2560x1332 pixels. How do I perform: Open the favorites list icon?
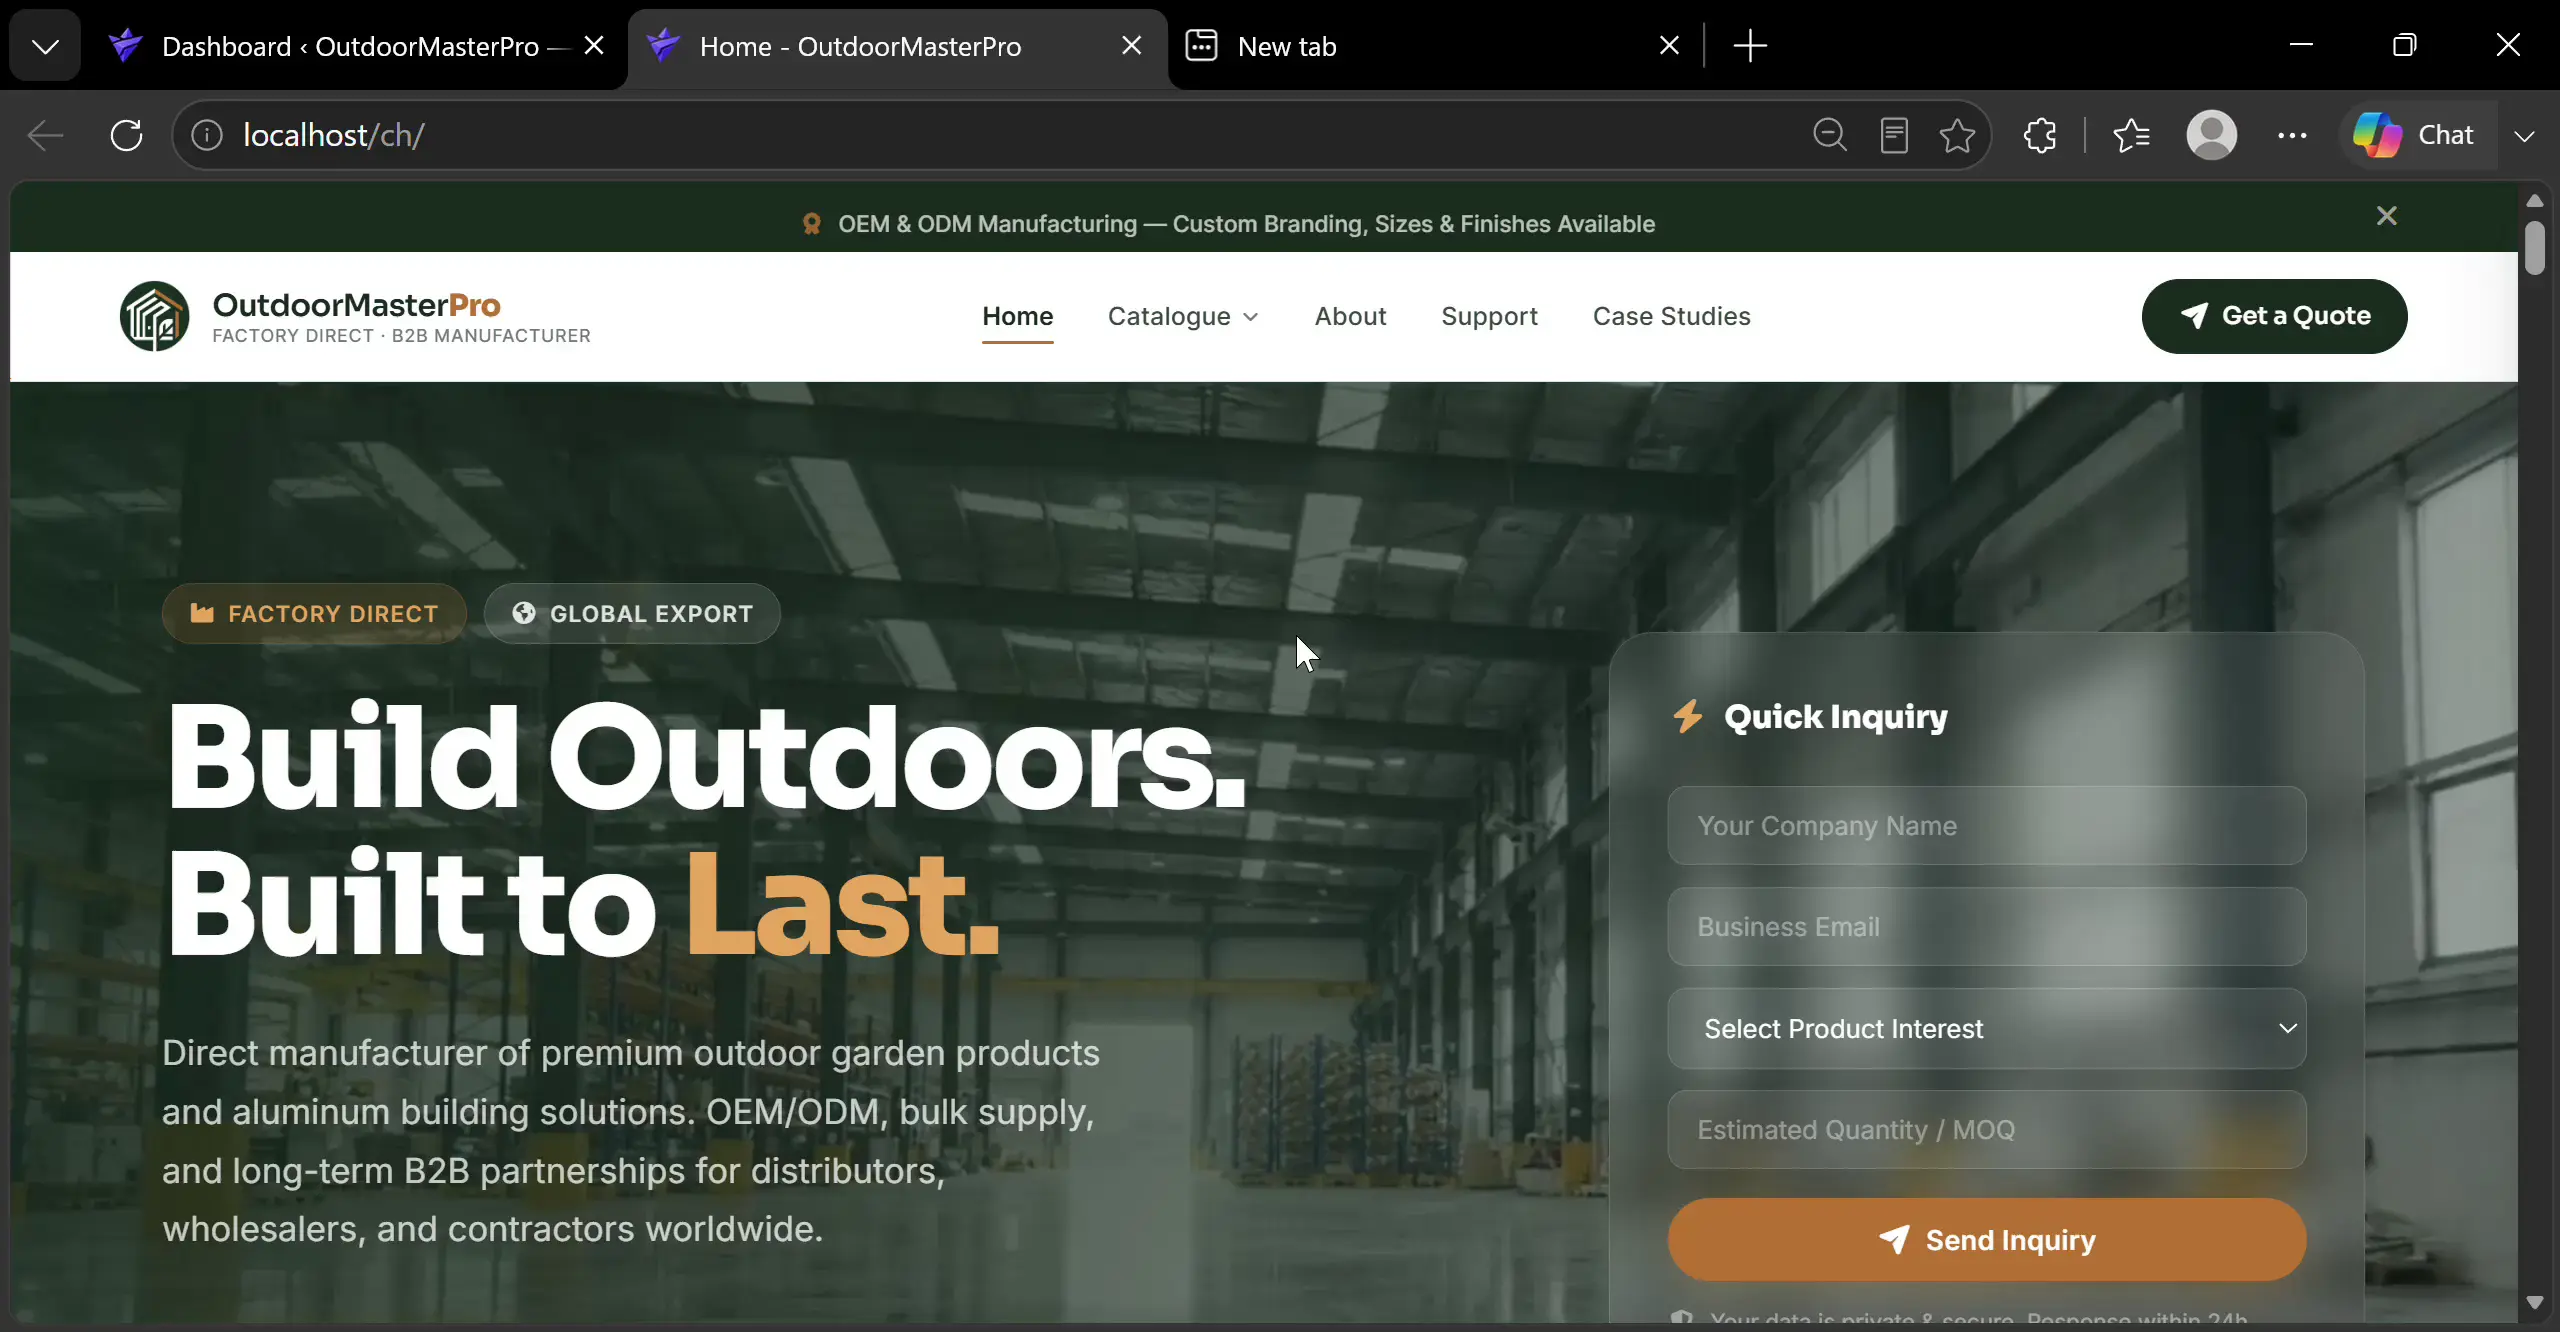2131,135
